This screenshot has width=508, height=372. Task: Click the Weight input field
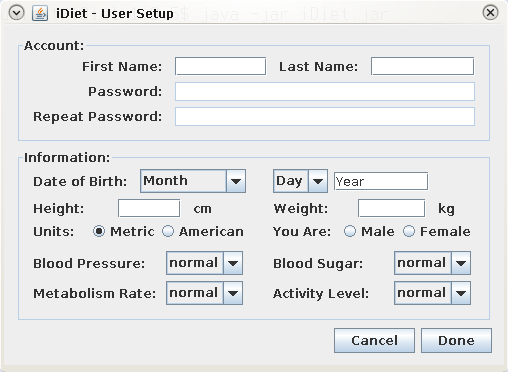[x=391, y=208]
